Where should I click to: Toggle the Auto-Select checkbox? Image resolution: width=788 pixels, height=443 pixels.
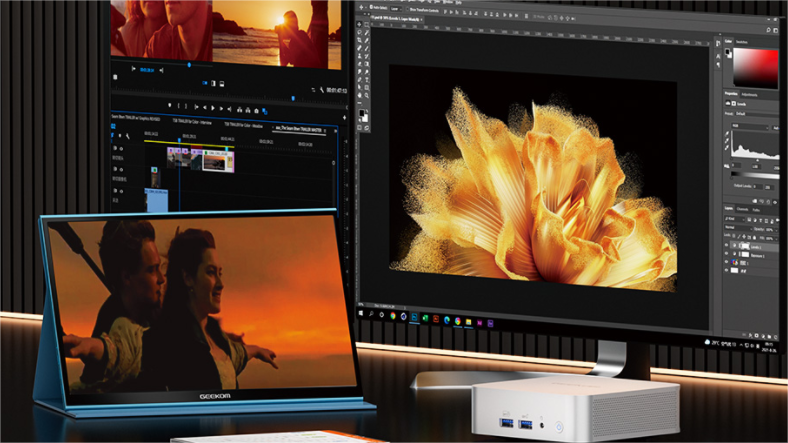(371, 7)
